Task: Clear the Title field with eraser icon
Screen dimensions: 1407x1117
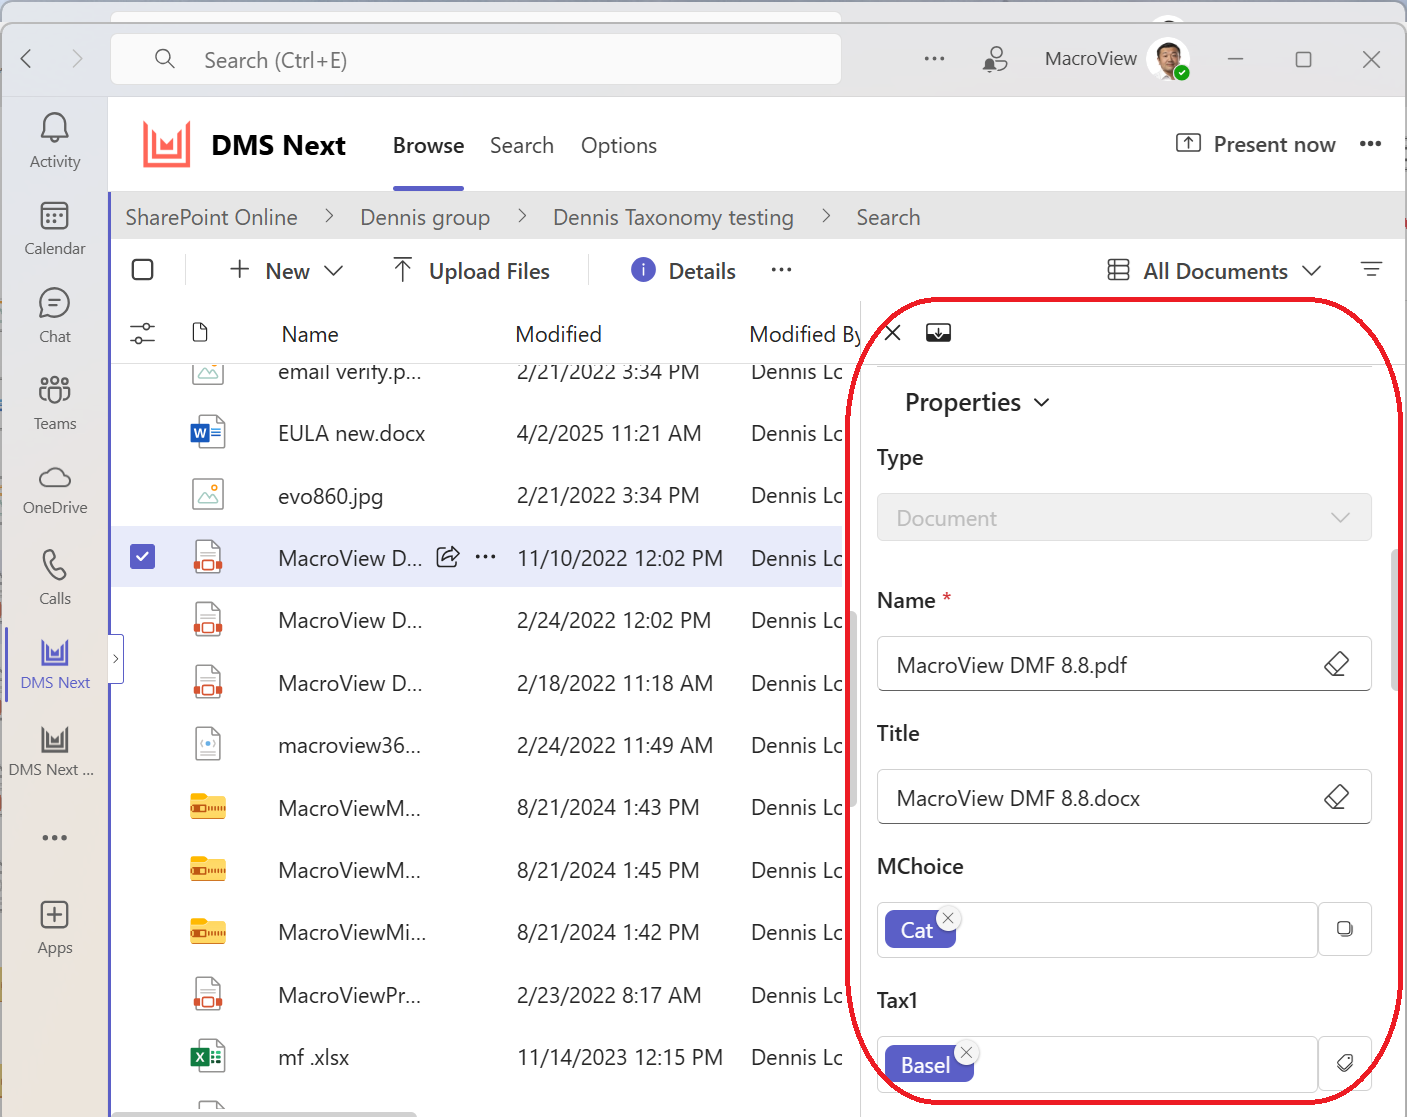Action: click(x=1336, y=797)
